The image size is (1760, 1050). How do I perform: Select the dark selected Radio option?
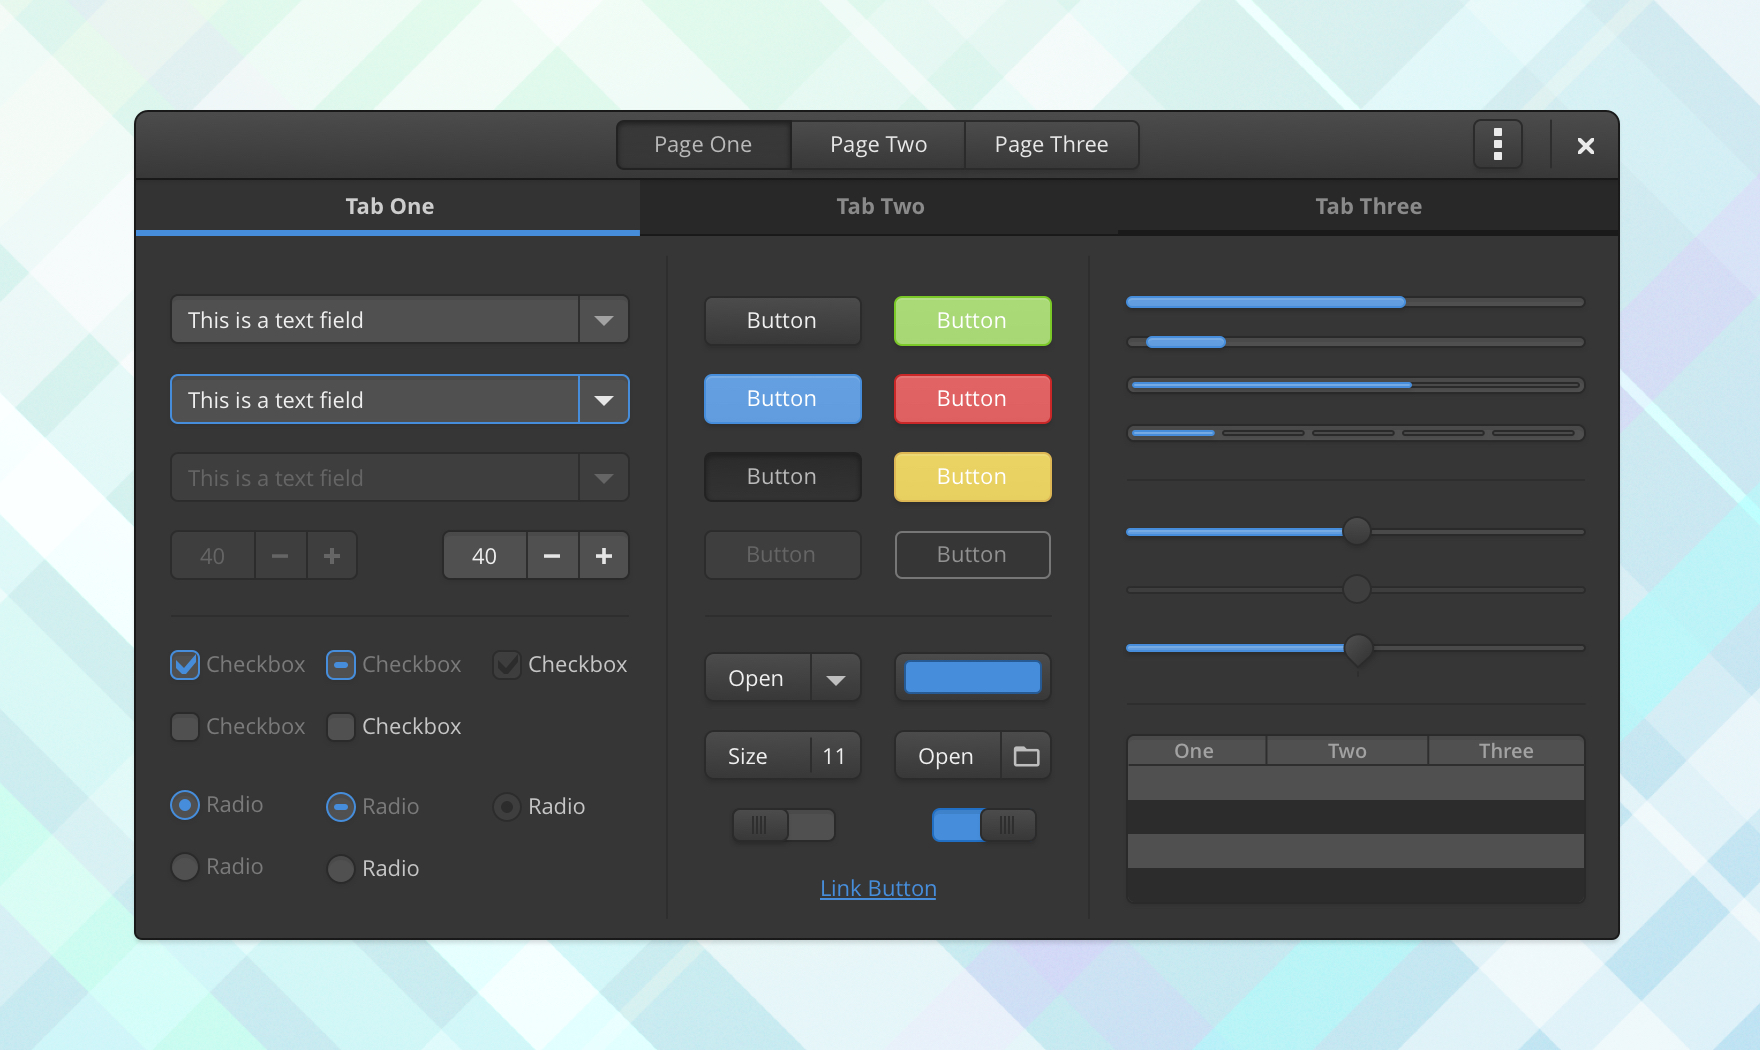coord(507,807)
